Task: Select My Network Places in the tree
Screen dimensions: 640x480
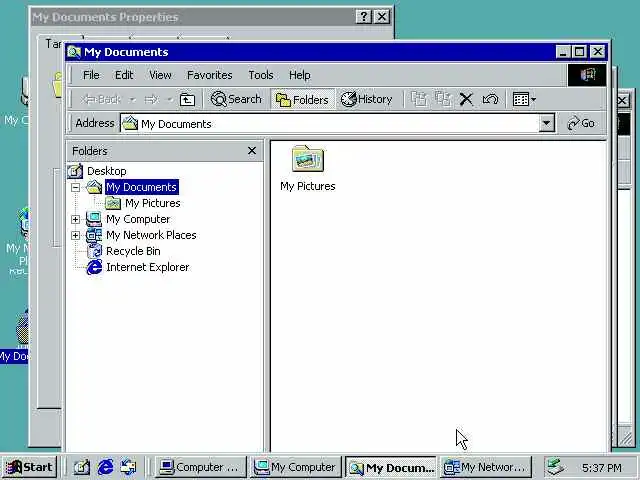Action: [x=151, y=235]
